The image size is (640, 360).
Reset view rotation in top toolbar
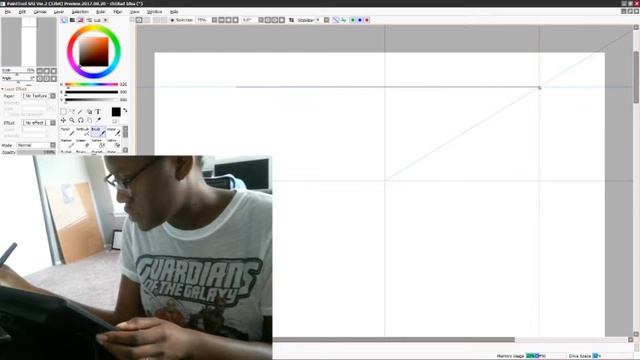click(x=282, y=20)
